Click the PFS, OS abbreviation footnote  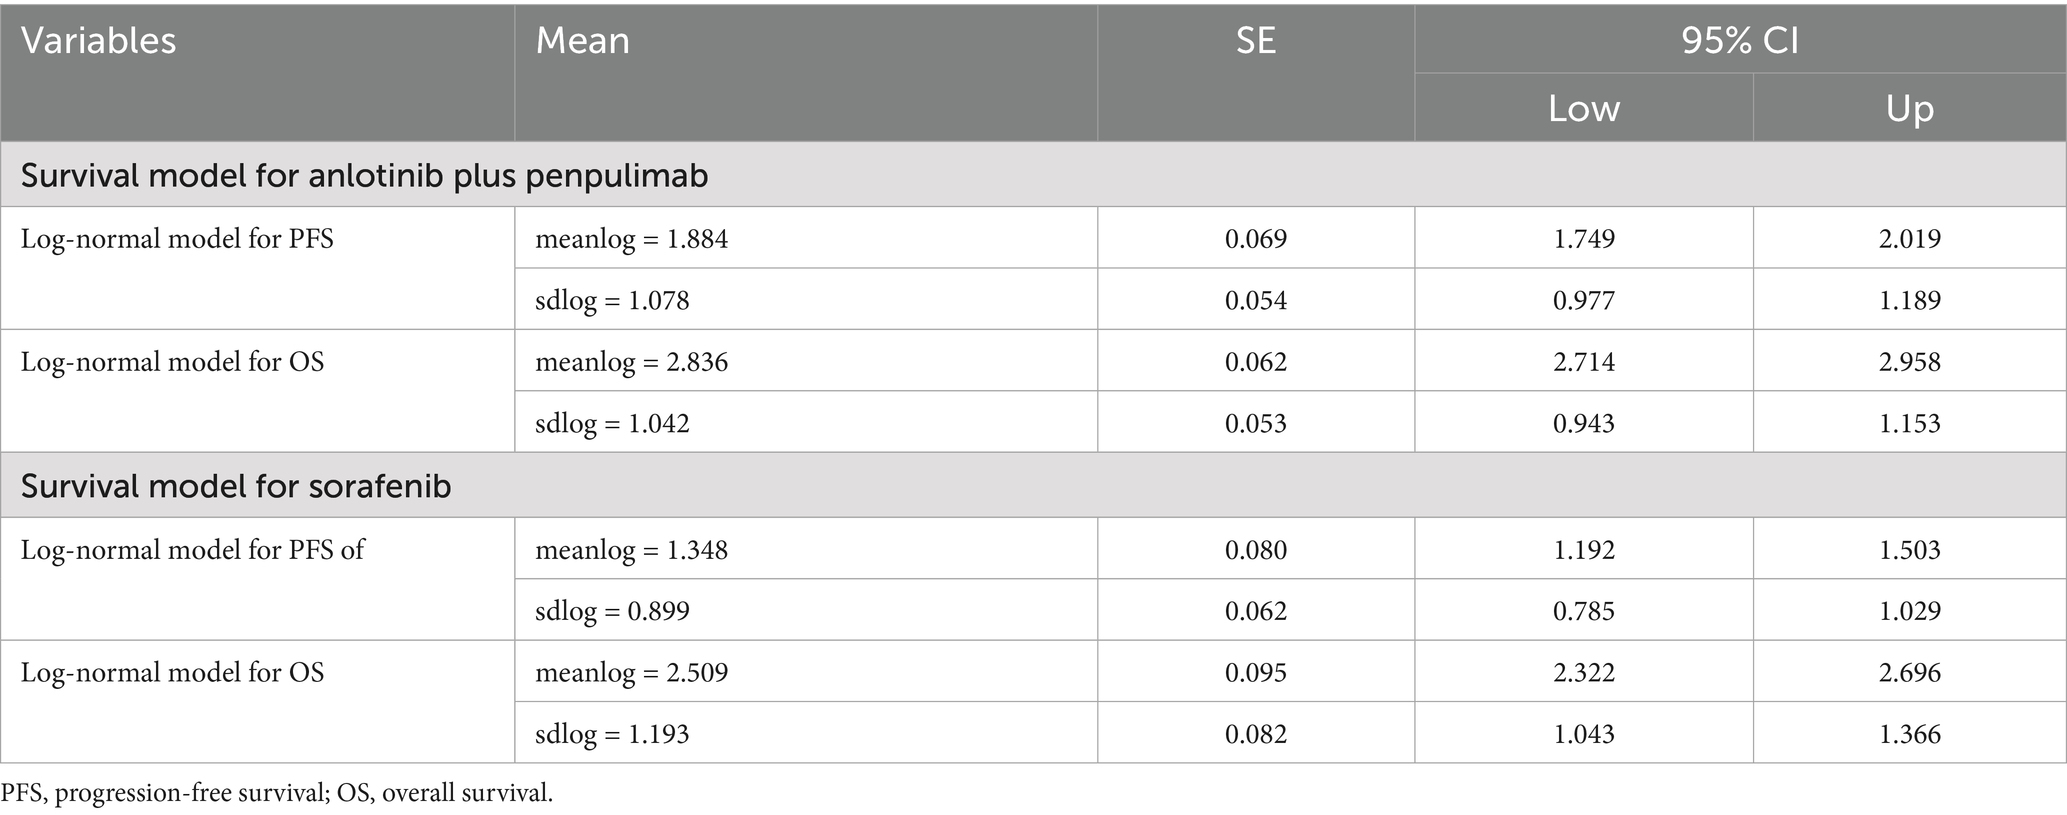click(x=276, y=794)
